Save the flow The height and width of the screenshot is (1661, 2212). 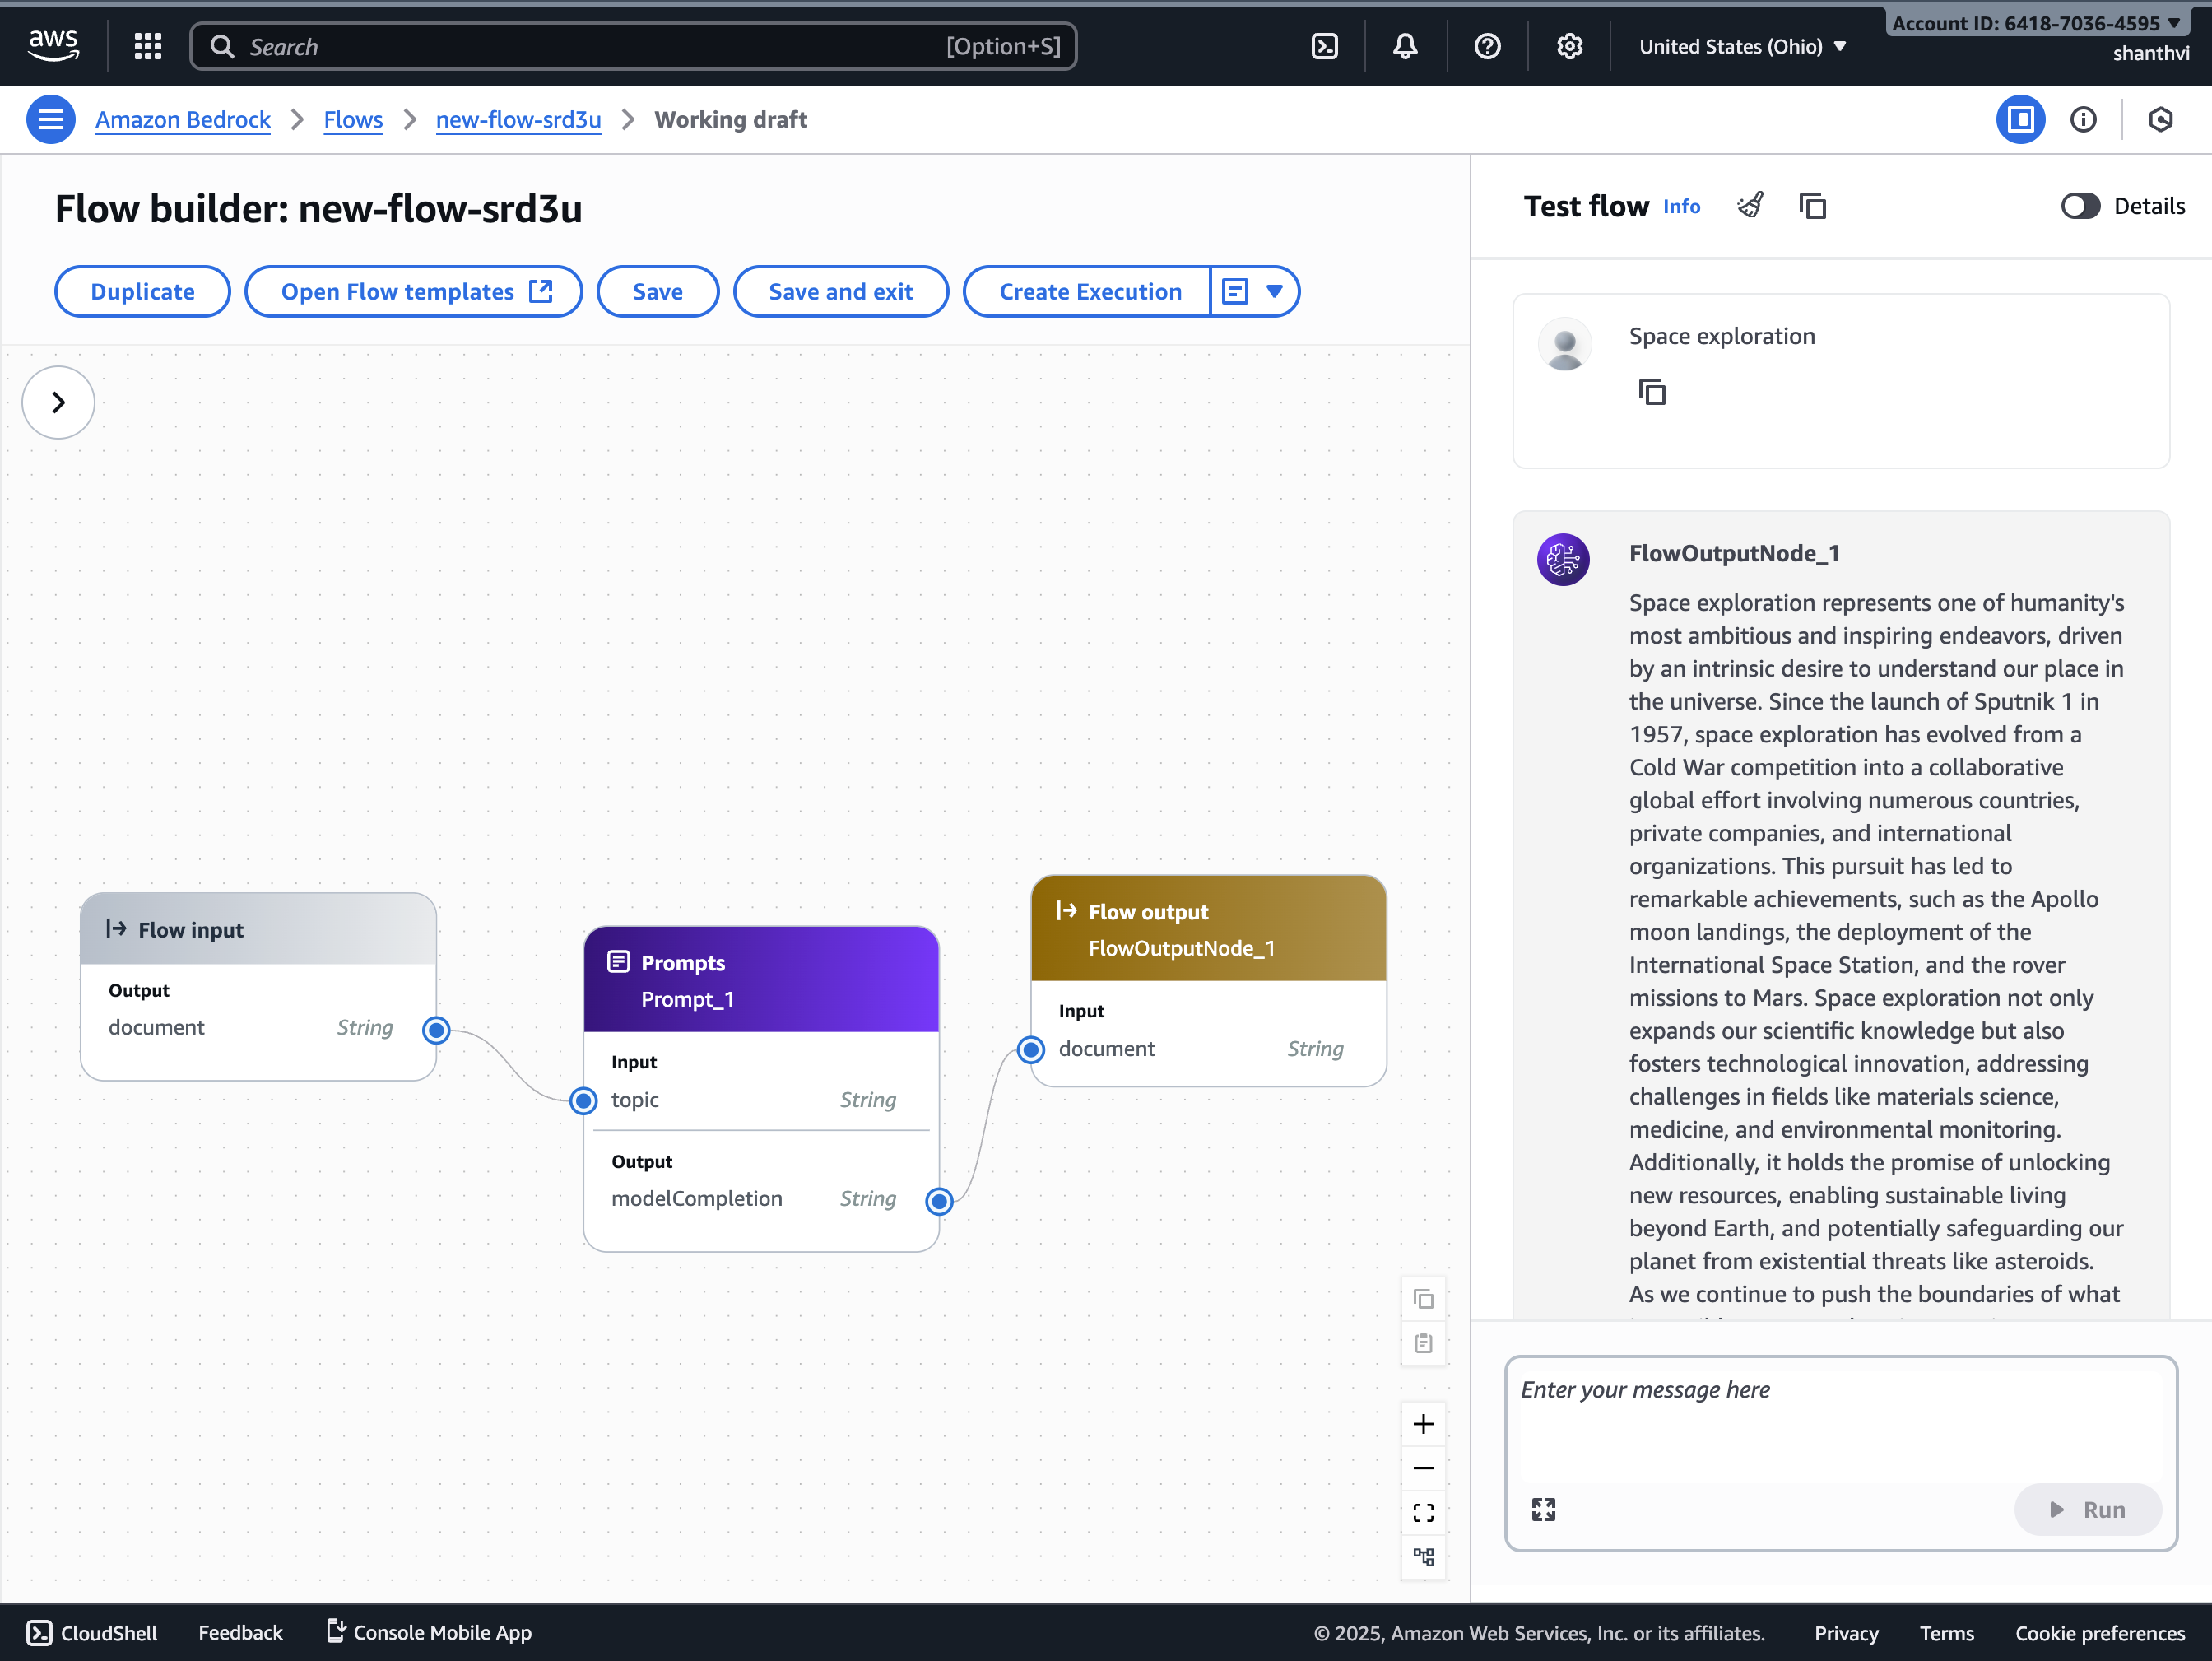tap(658, 291)
